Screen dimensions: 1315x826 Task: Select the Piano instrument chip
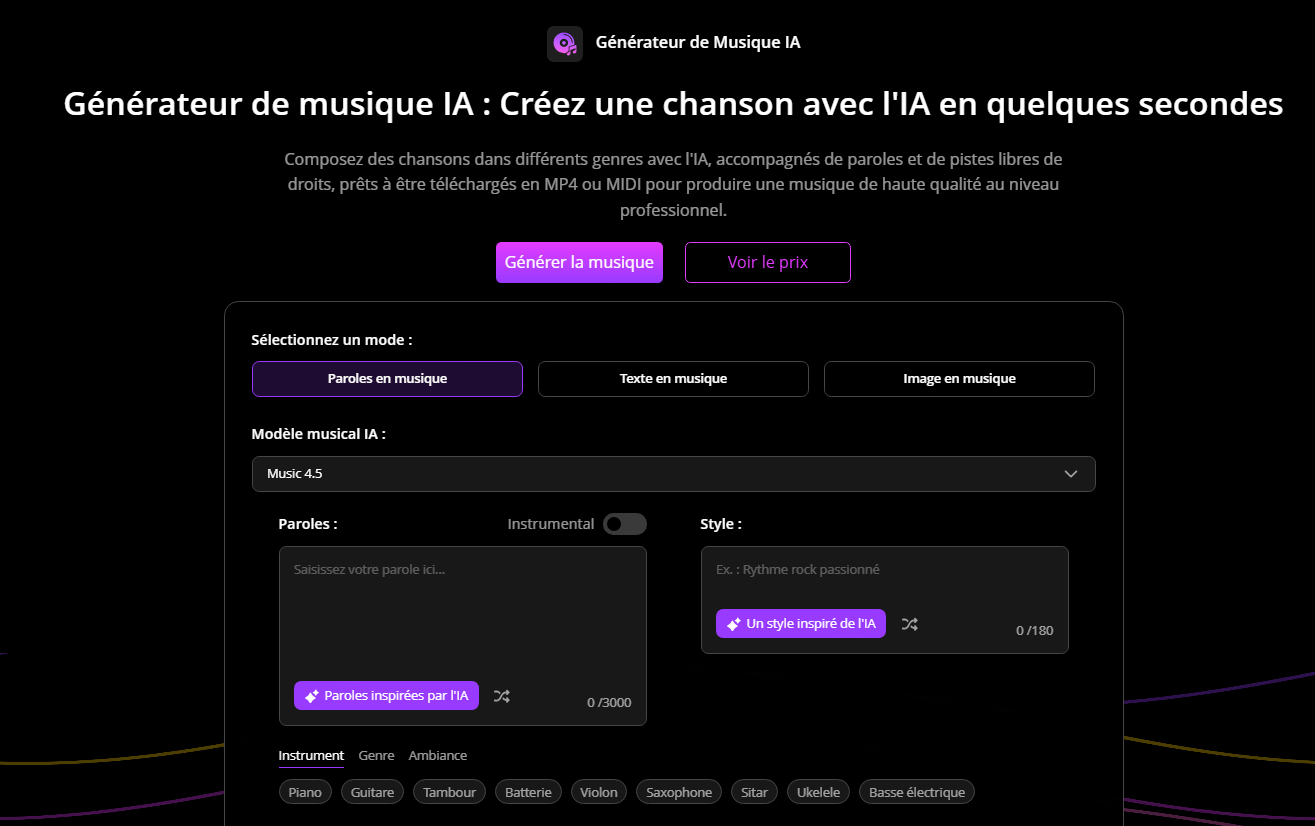click(x=305, y=791)
